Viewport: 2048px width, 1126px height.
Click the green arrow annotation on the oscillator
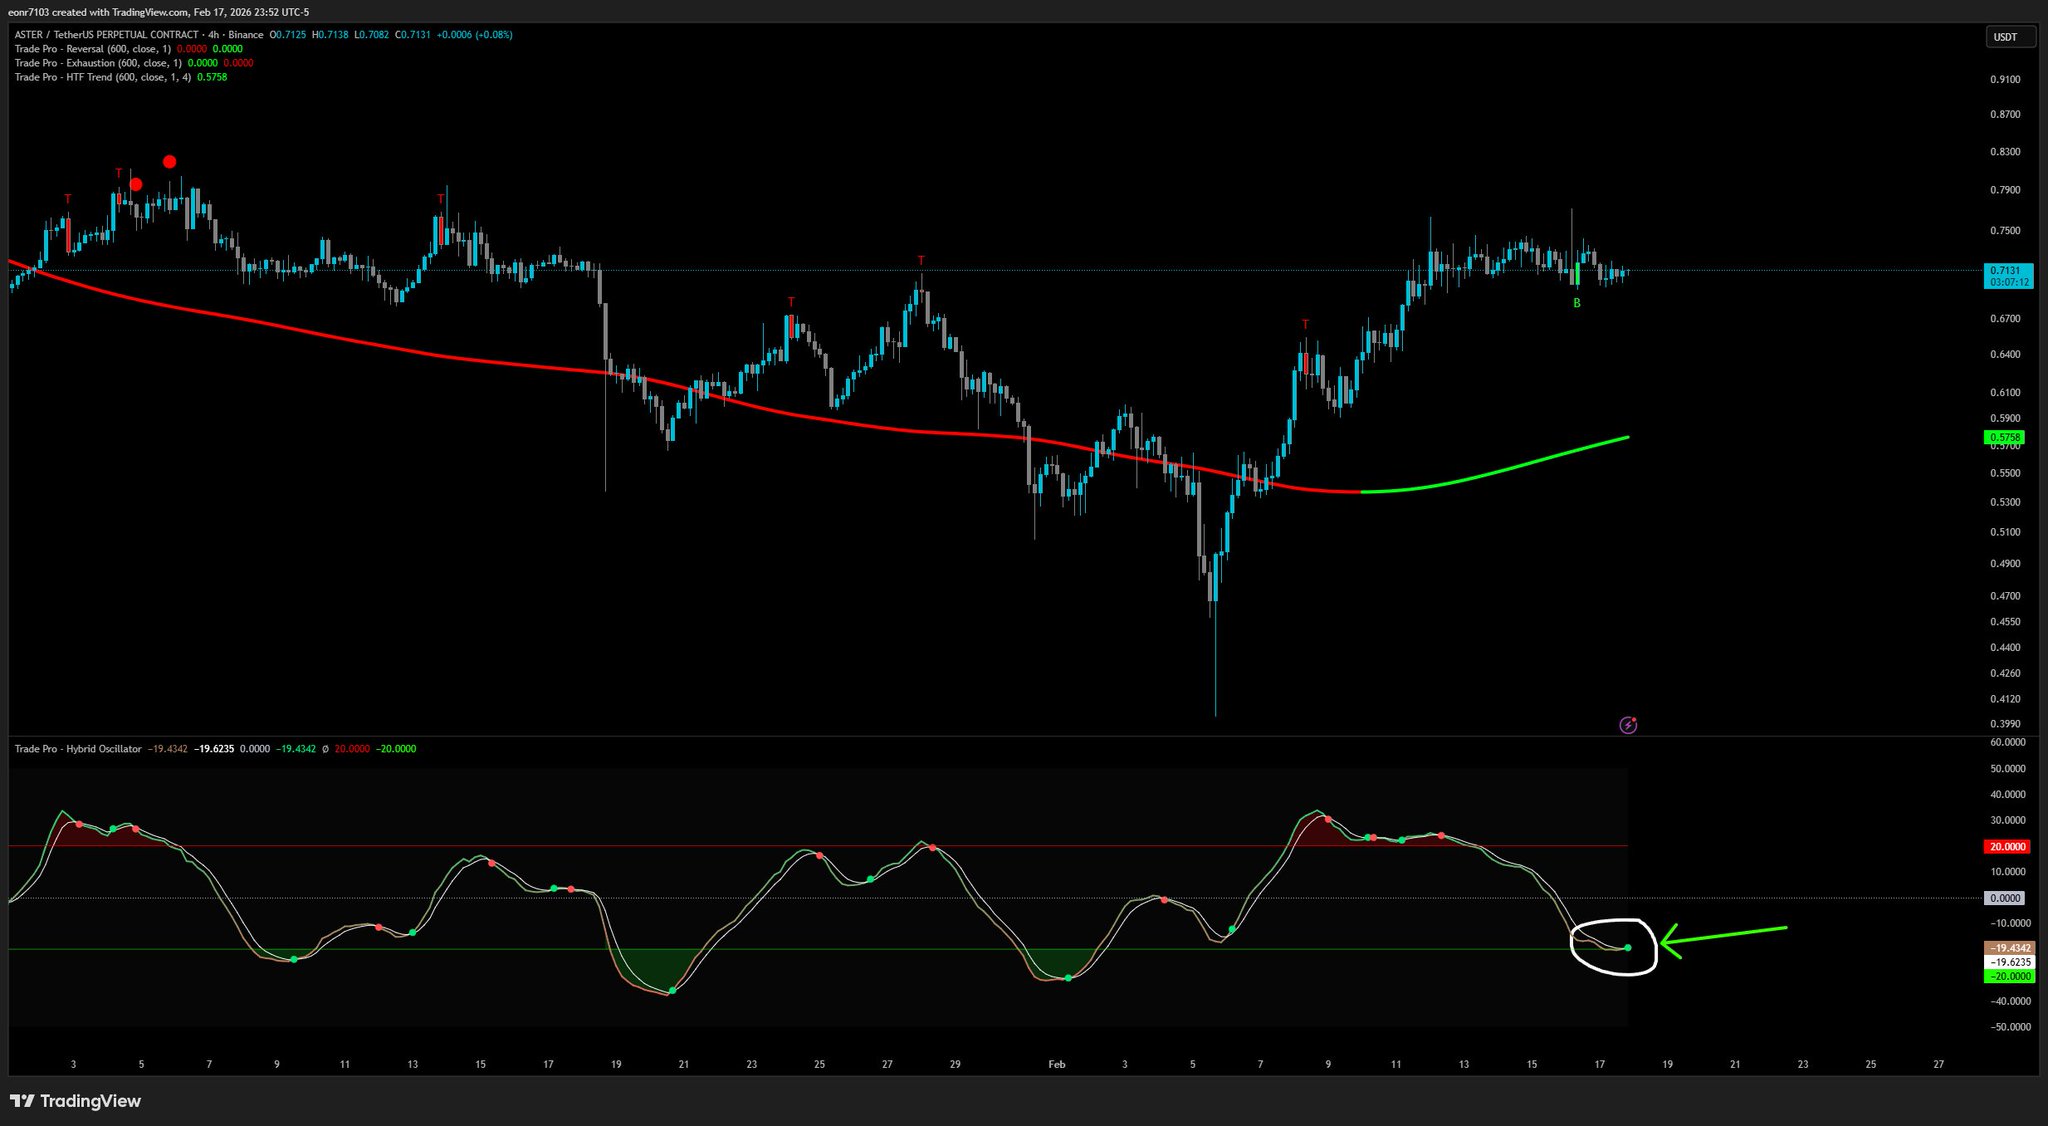(x=1722, y=936)
